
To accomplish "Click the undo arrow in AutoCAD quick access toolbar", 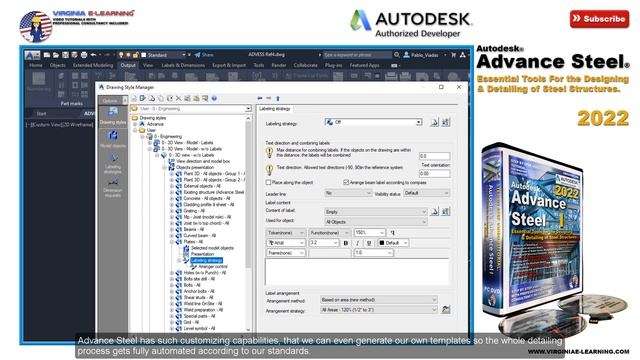I will pyautogui.click(x=93, y=55).
